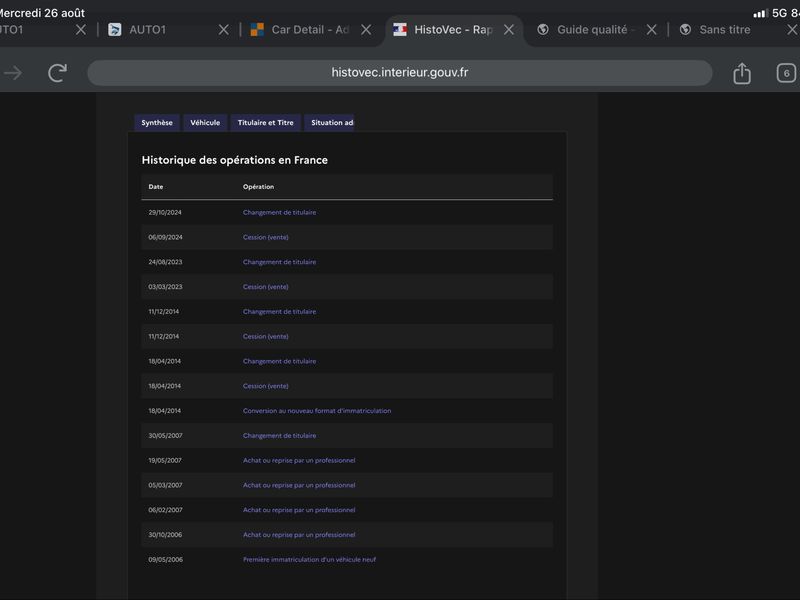
Task: Click Changement de titulaire dated 24/08/2023
Action: click(280, 262)
